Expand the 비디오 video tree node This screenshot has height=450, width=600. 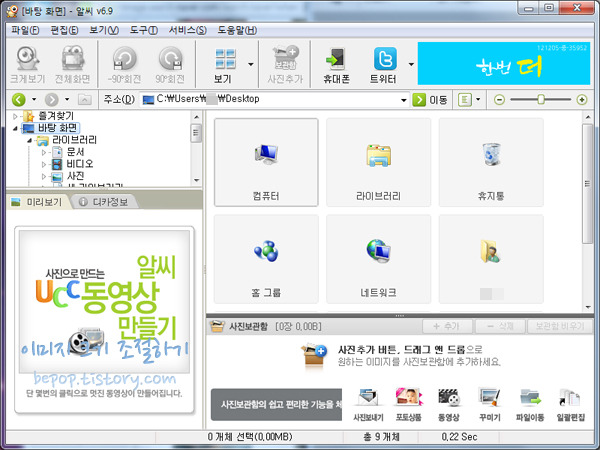click(x=44, y=165)
